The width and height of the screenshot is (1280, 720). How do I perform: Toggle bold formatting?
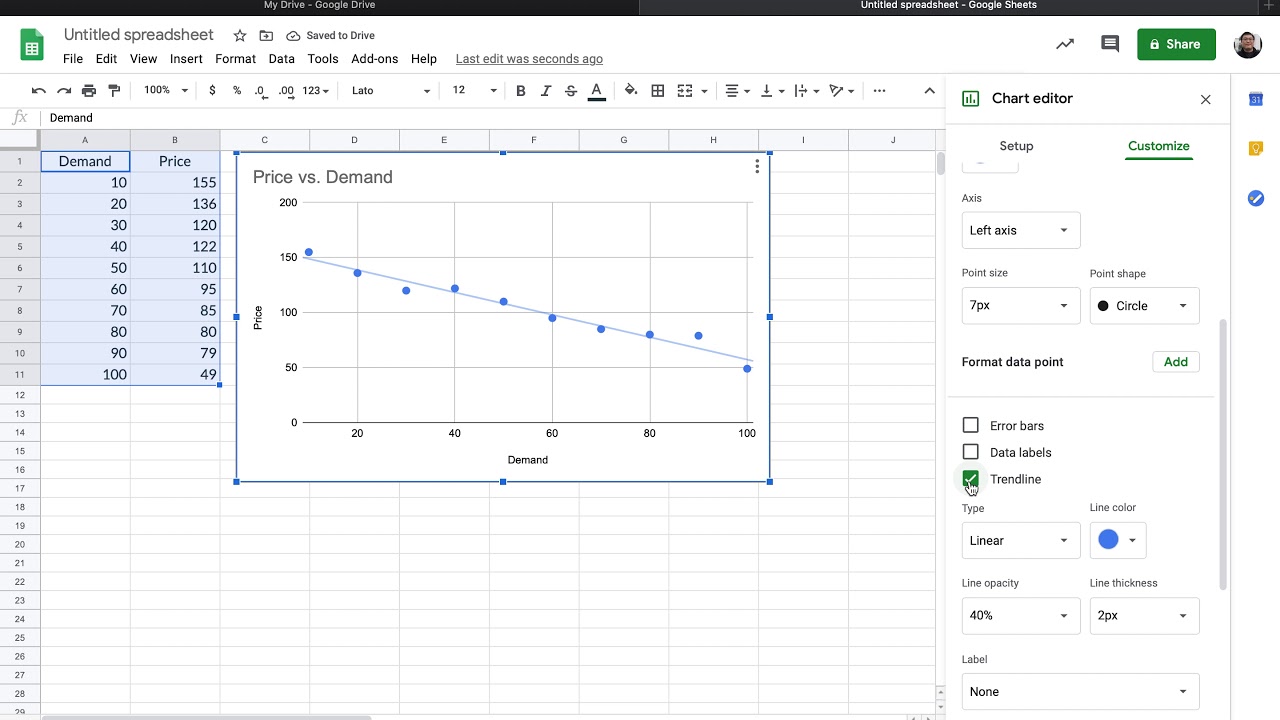click(x=520, y=90)
